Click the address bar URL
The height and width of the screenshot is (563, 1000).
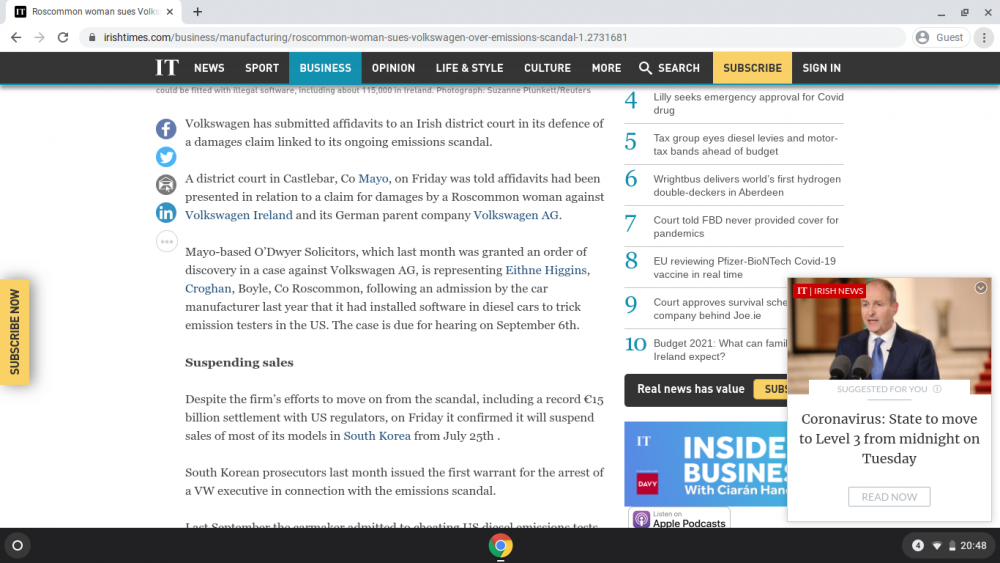(365, 37)
